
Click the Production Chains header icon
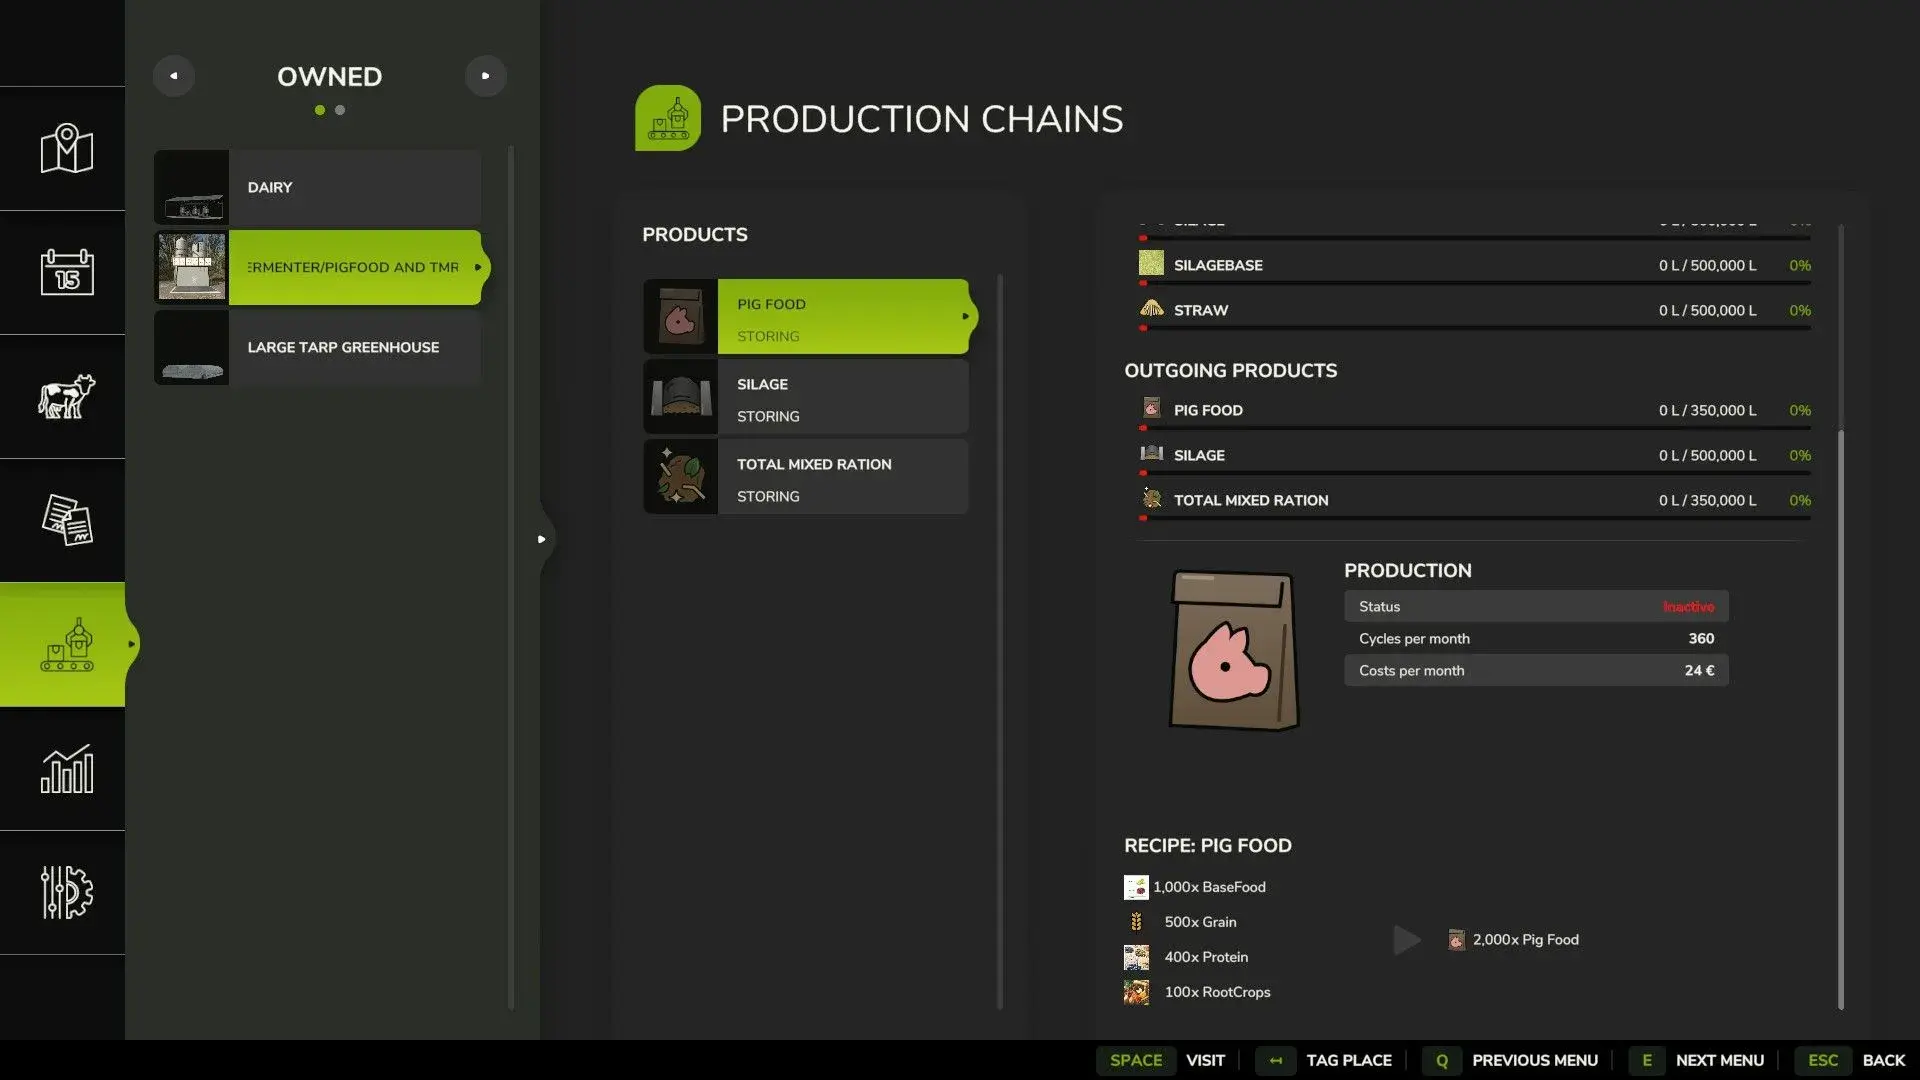[667, 118]
